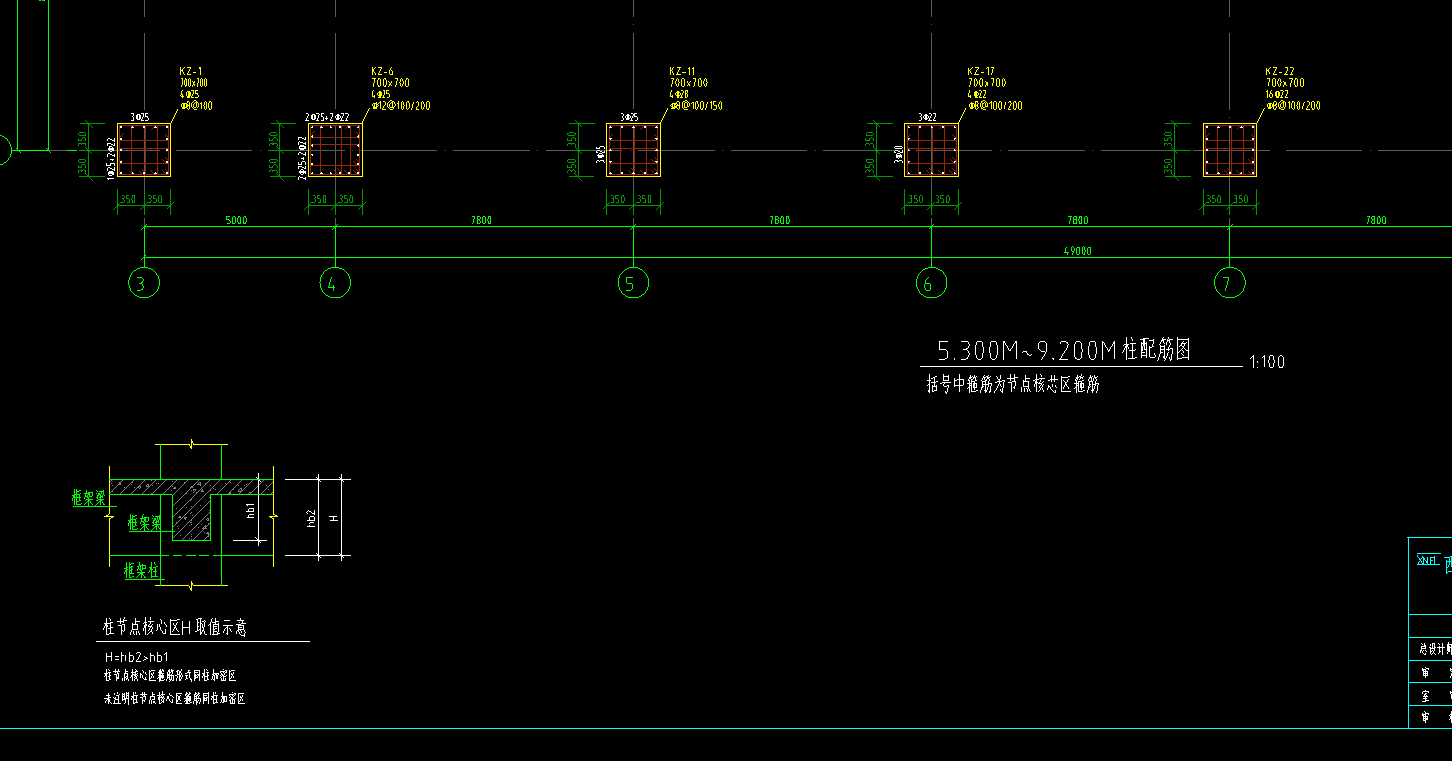Viewport: 1452px width, 761px height.
Task: Select the 柱节点核心区H取值示意 title
Action: (x=175, y=628)
